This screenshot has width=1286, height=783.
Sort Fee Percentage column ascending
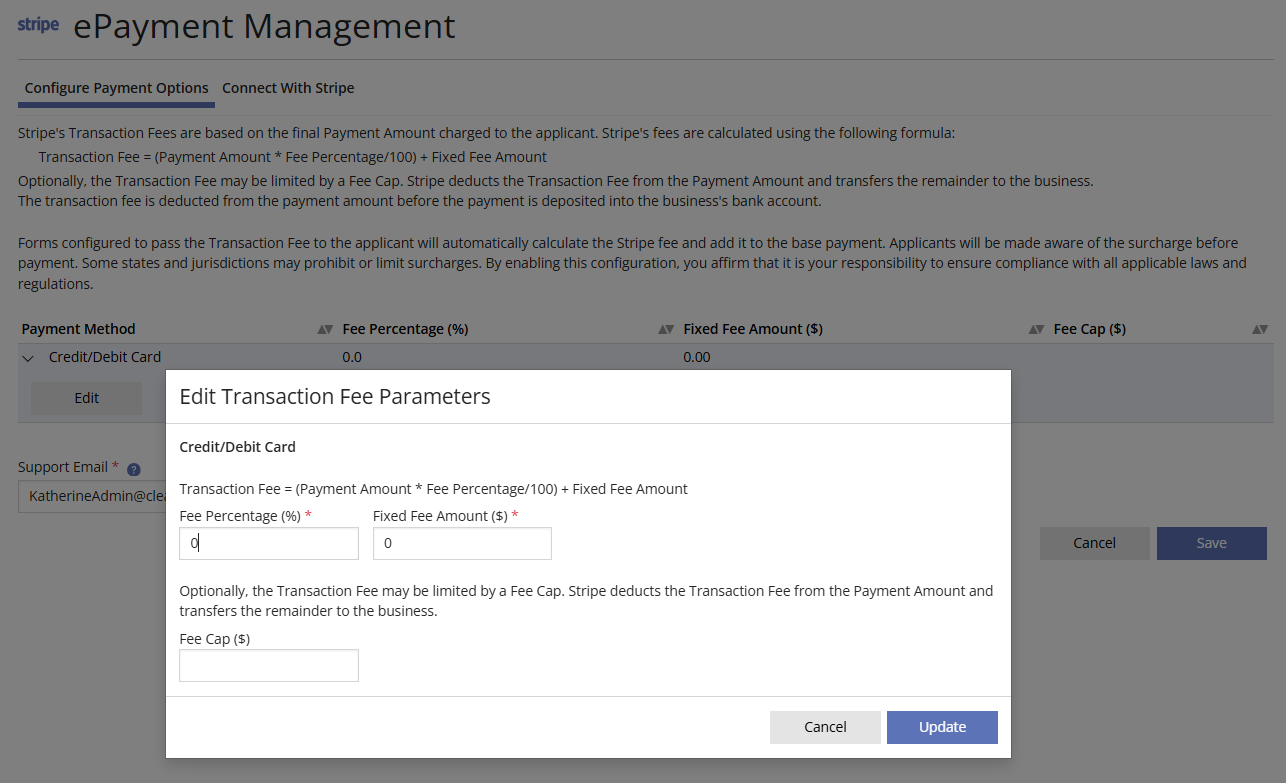click(662, 328)
